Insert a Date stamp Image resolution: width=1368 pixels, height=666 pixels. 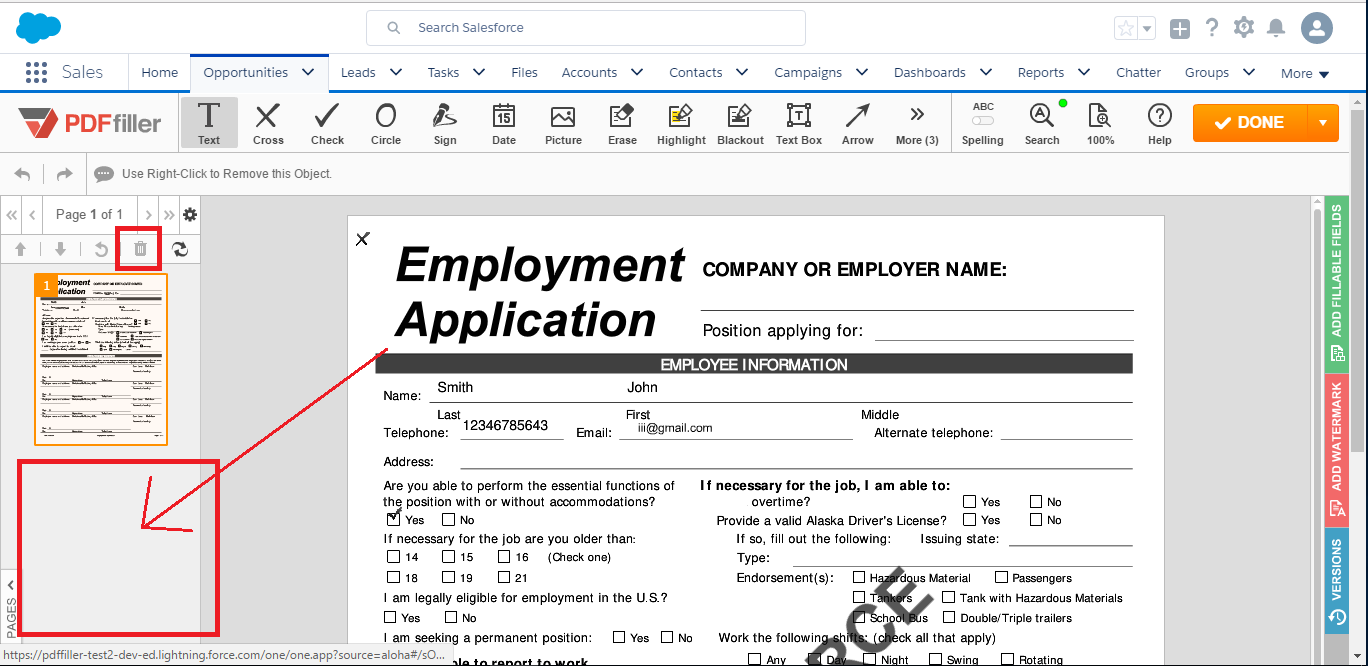[504, 123]
